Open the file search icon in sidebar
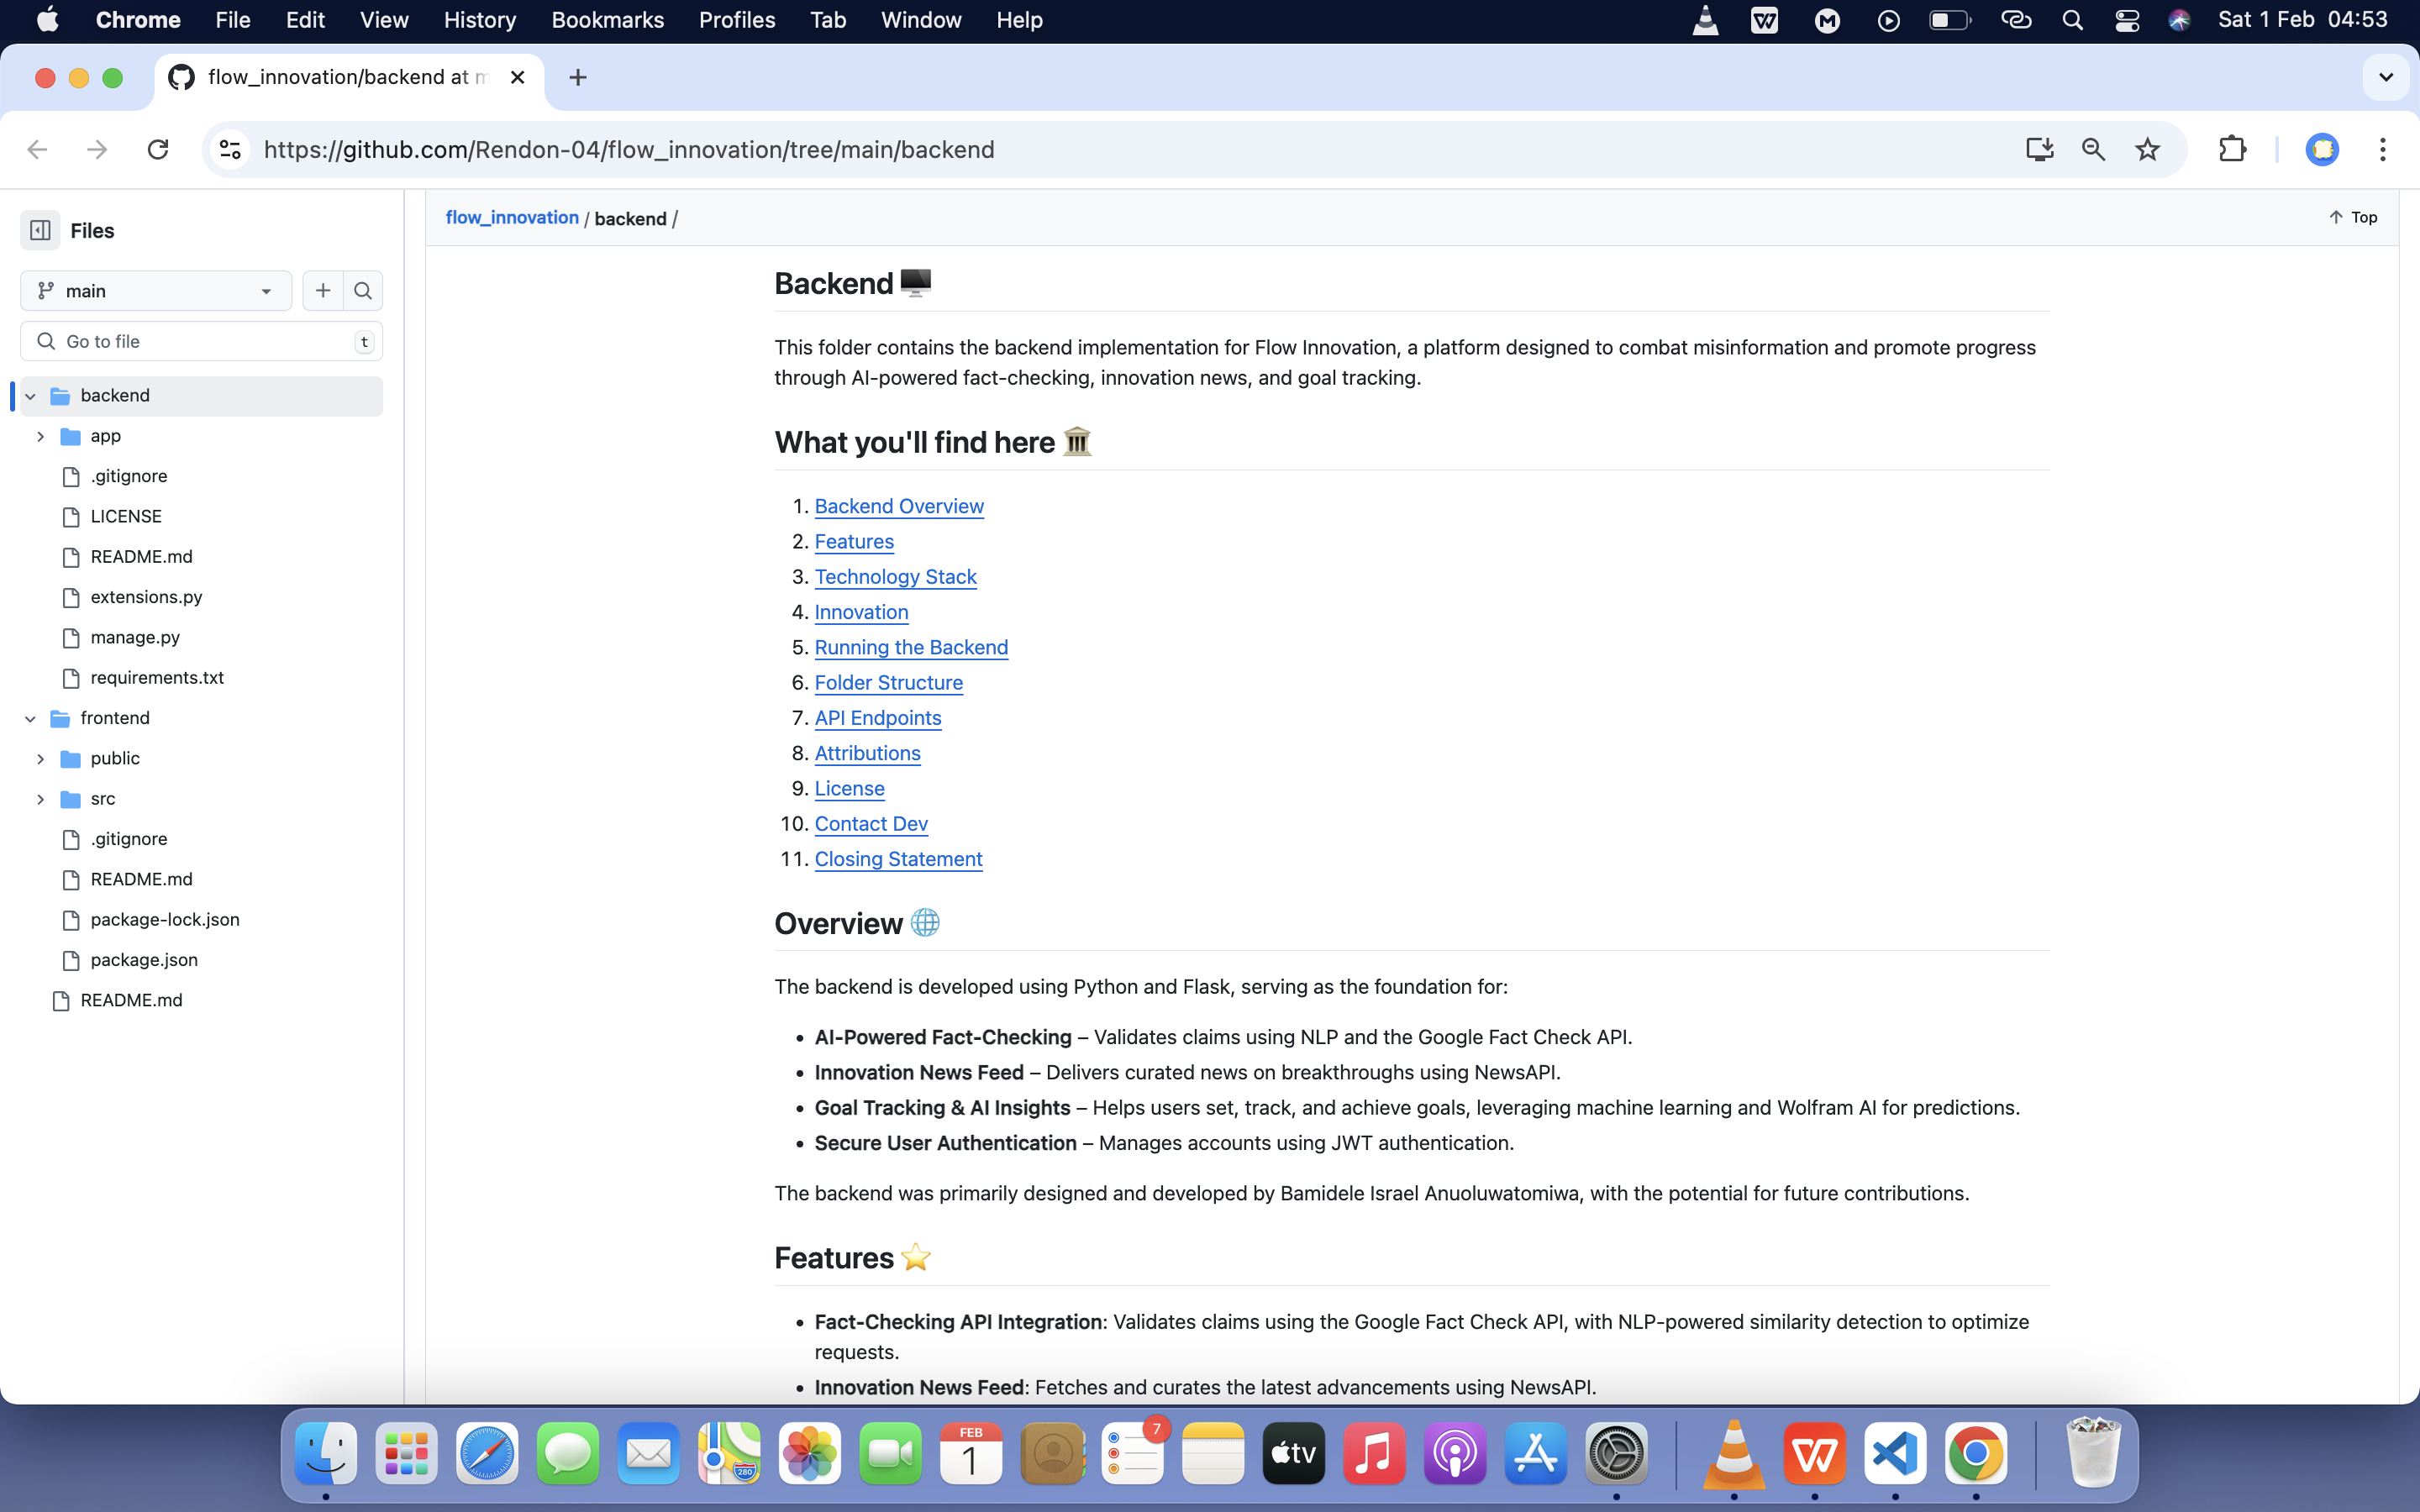Screen dimensions: 2420x1512 click(x=363, y=290)
